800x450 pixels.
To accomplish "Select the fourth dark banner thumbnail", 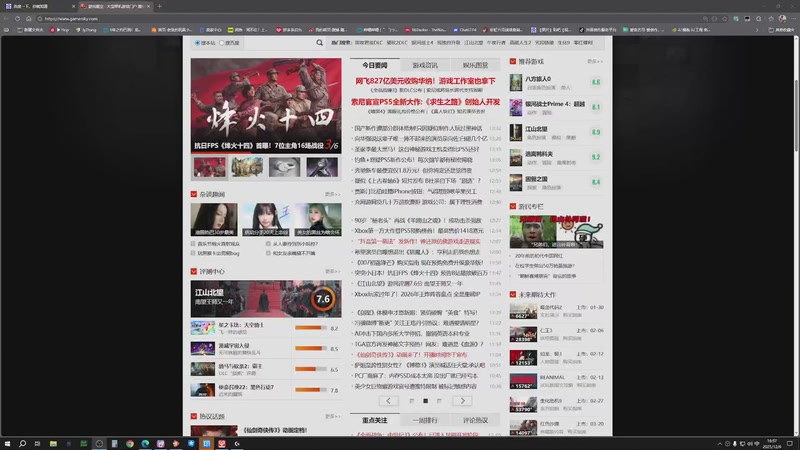I will (x=322, y=167).
